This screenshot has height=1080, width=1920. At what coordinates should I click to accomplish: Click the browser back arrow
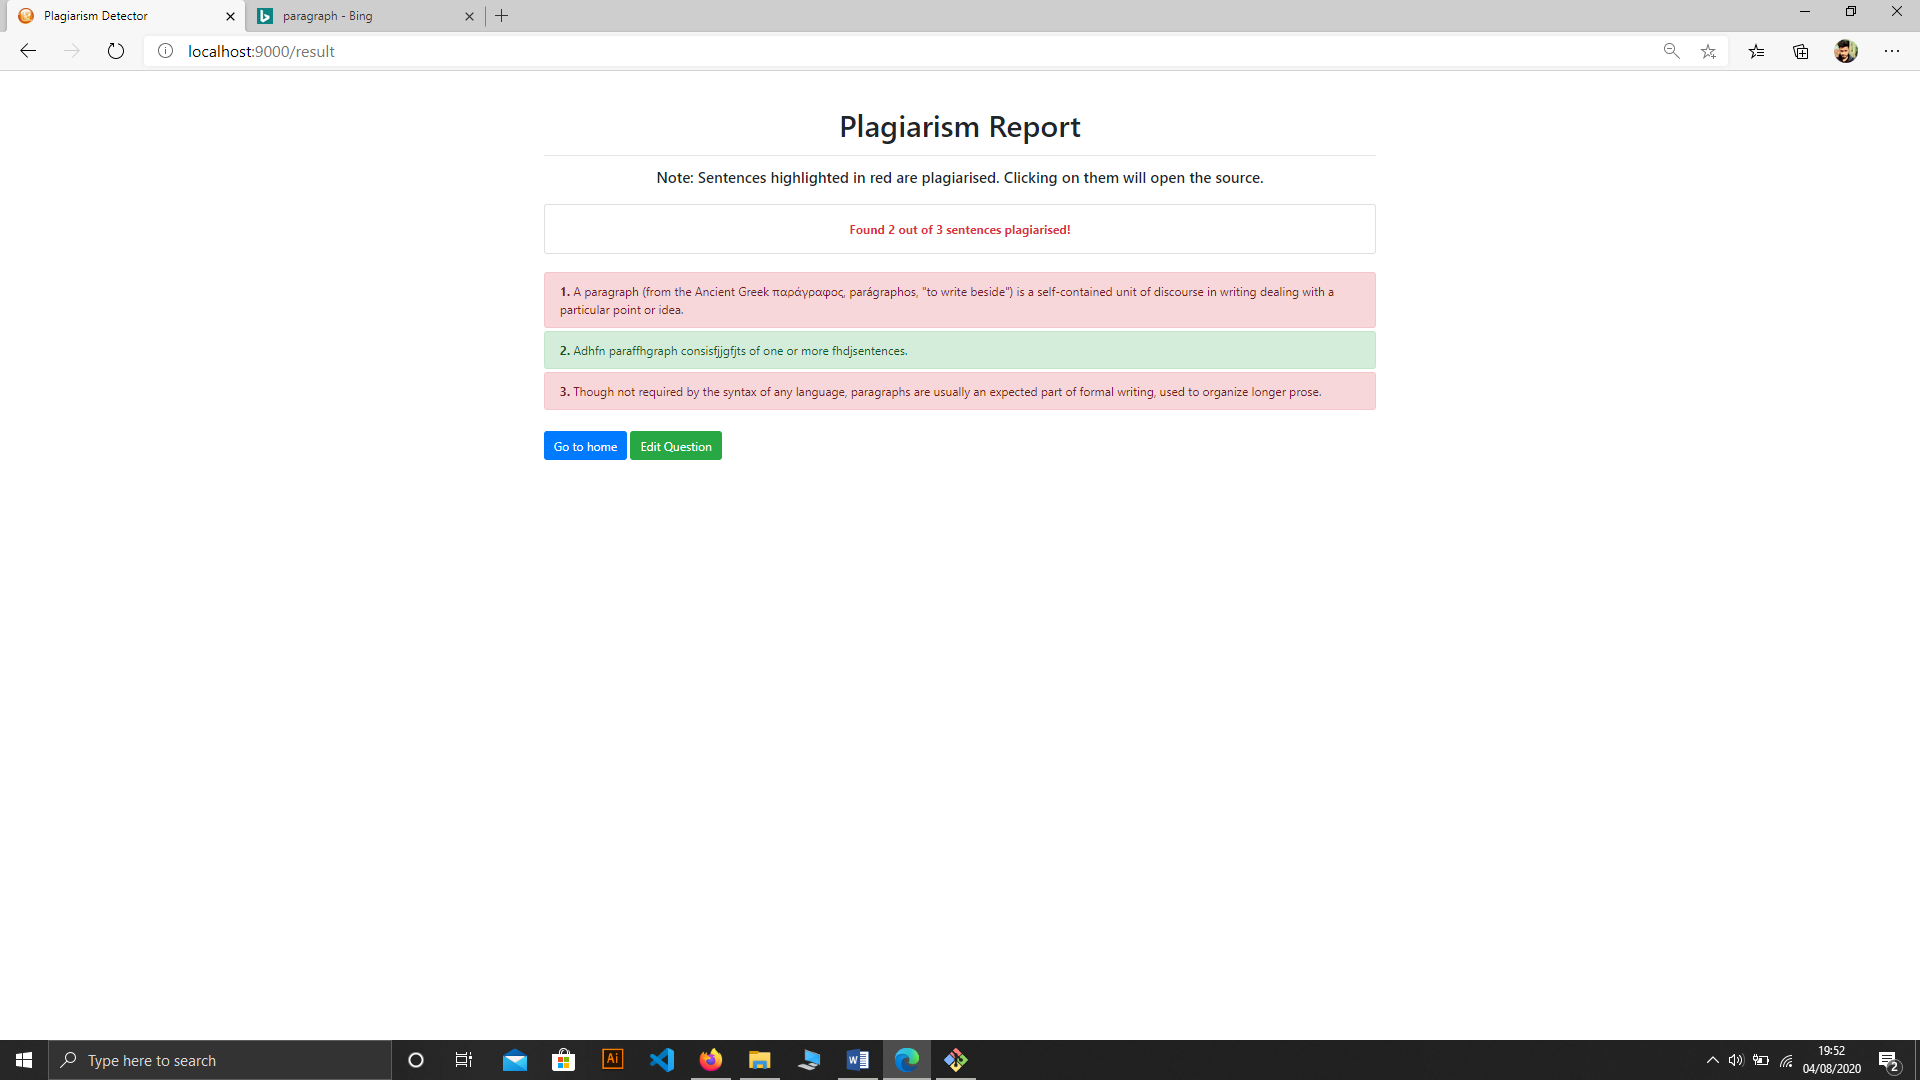(28, 51)
